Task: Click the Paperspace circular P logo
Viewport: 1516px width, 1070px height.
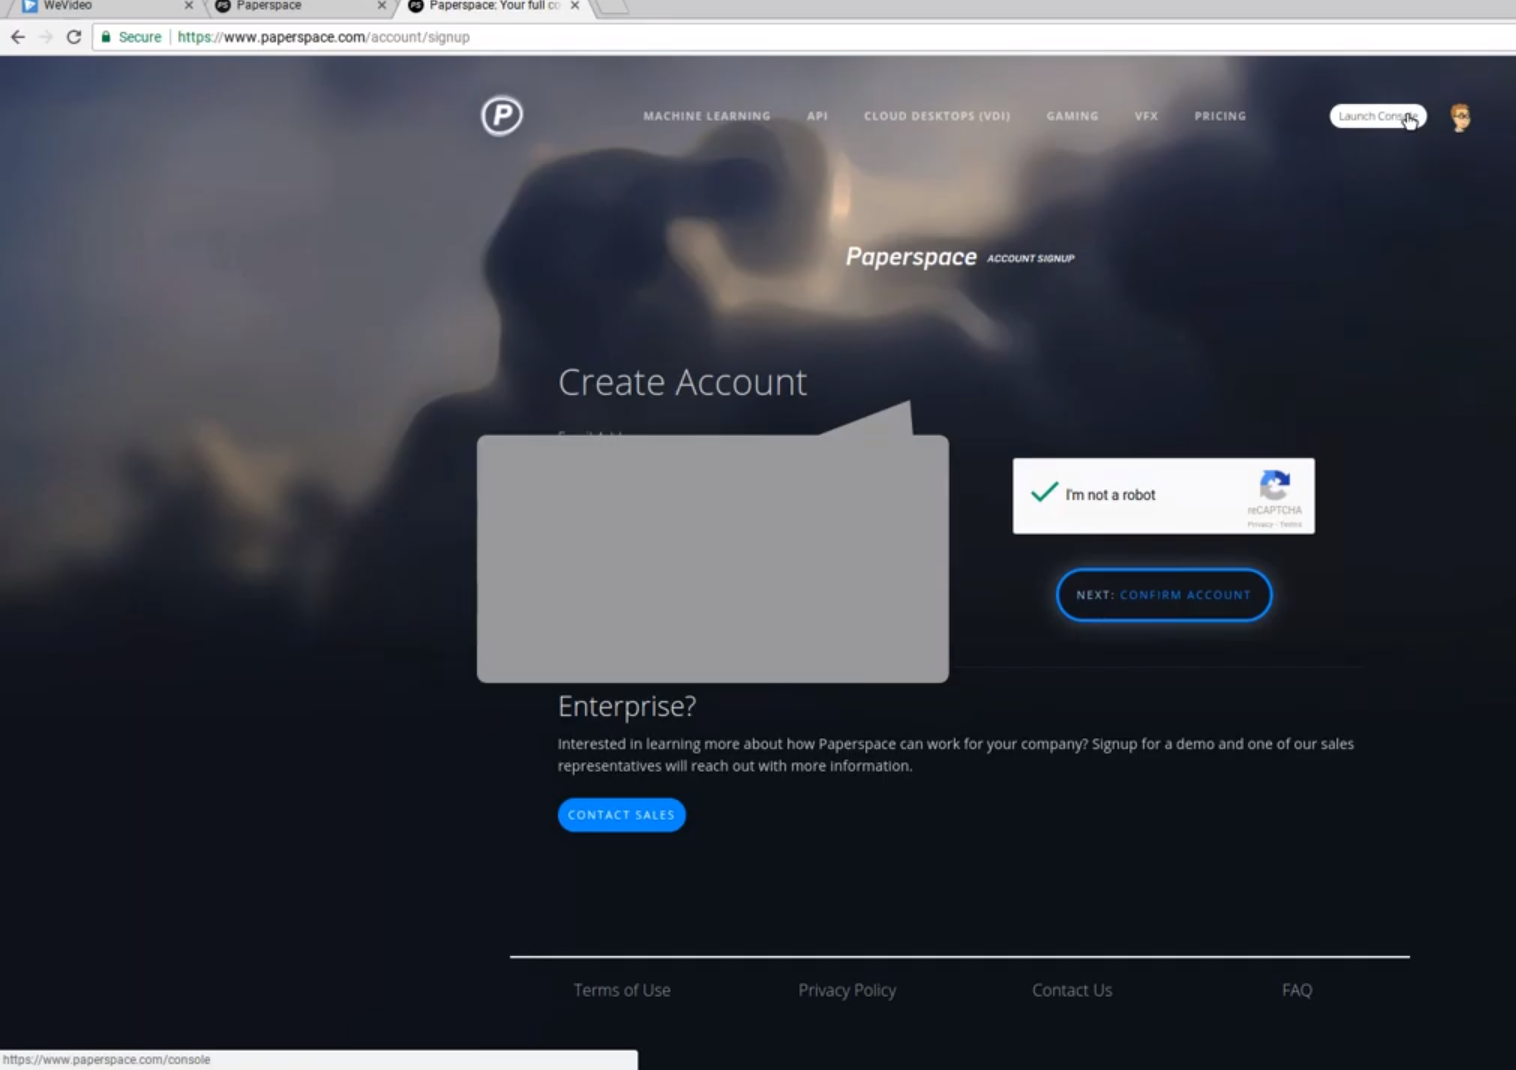Action: [x=502, y=115]
